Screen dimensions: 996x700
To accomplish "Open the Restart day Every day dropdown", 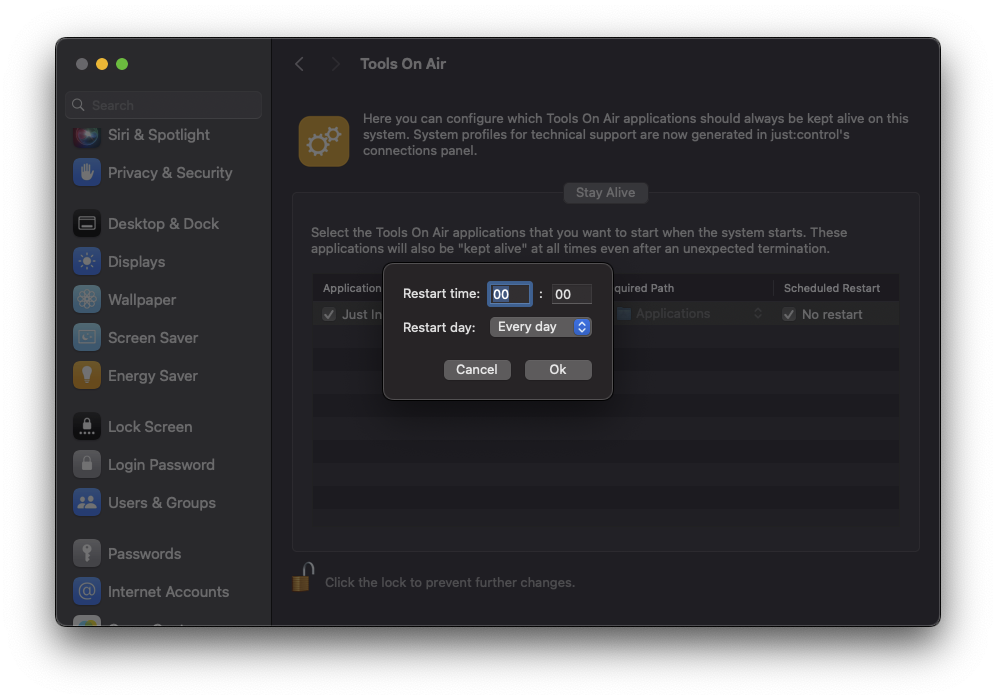I will point(541,327).
